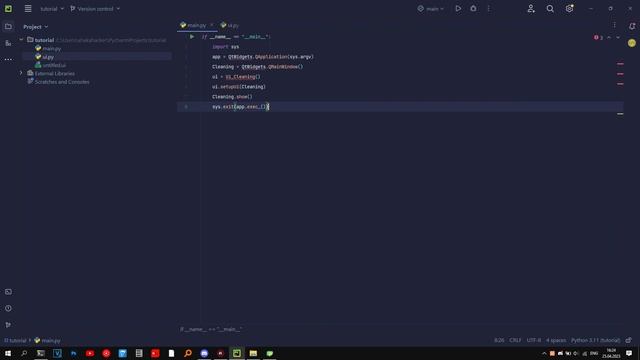This screenshot has height=360, width=640.
Task: Toggle read-only lock icon in status bar
Action: (629, 340)
